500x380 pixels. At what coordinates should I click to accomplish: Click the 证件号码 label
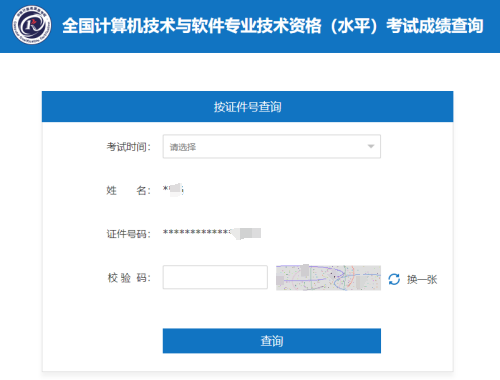[129, 234]
